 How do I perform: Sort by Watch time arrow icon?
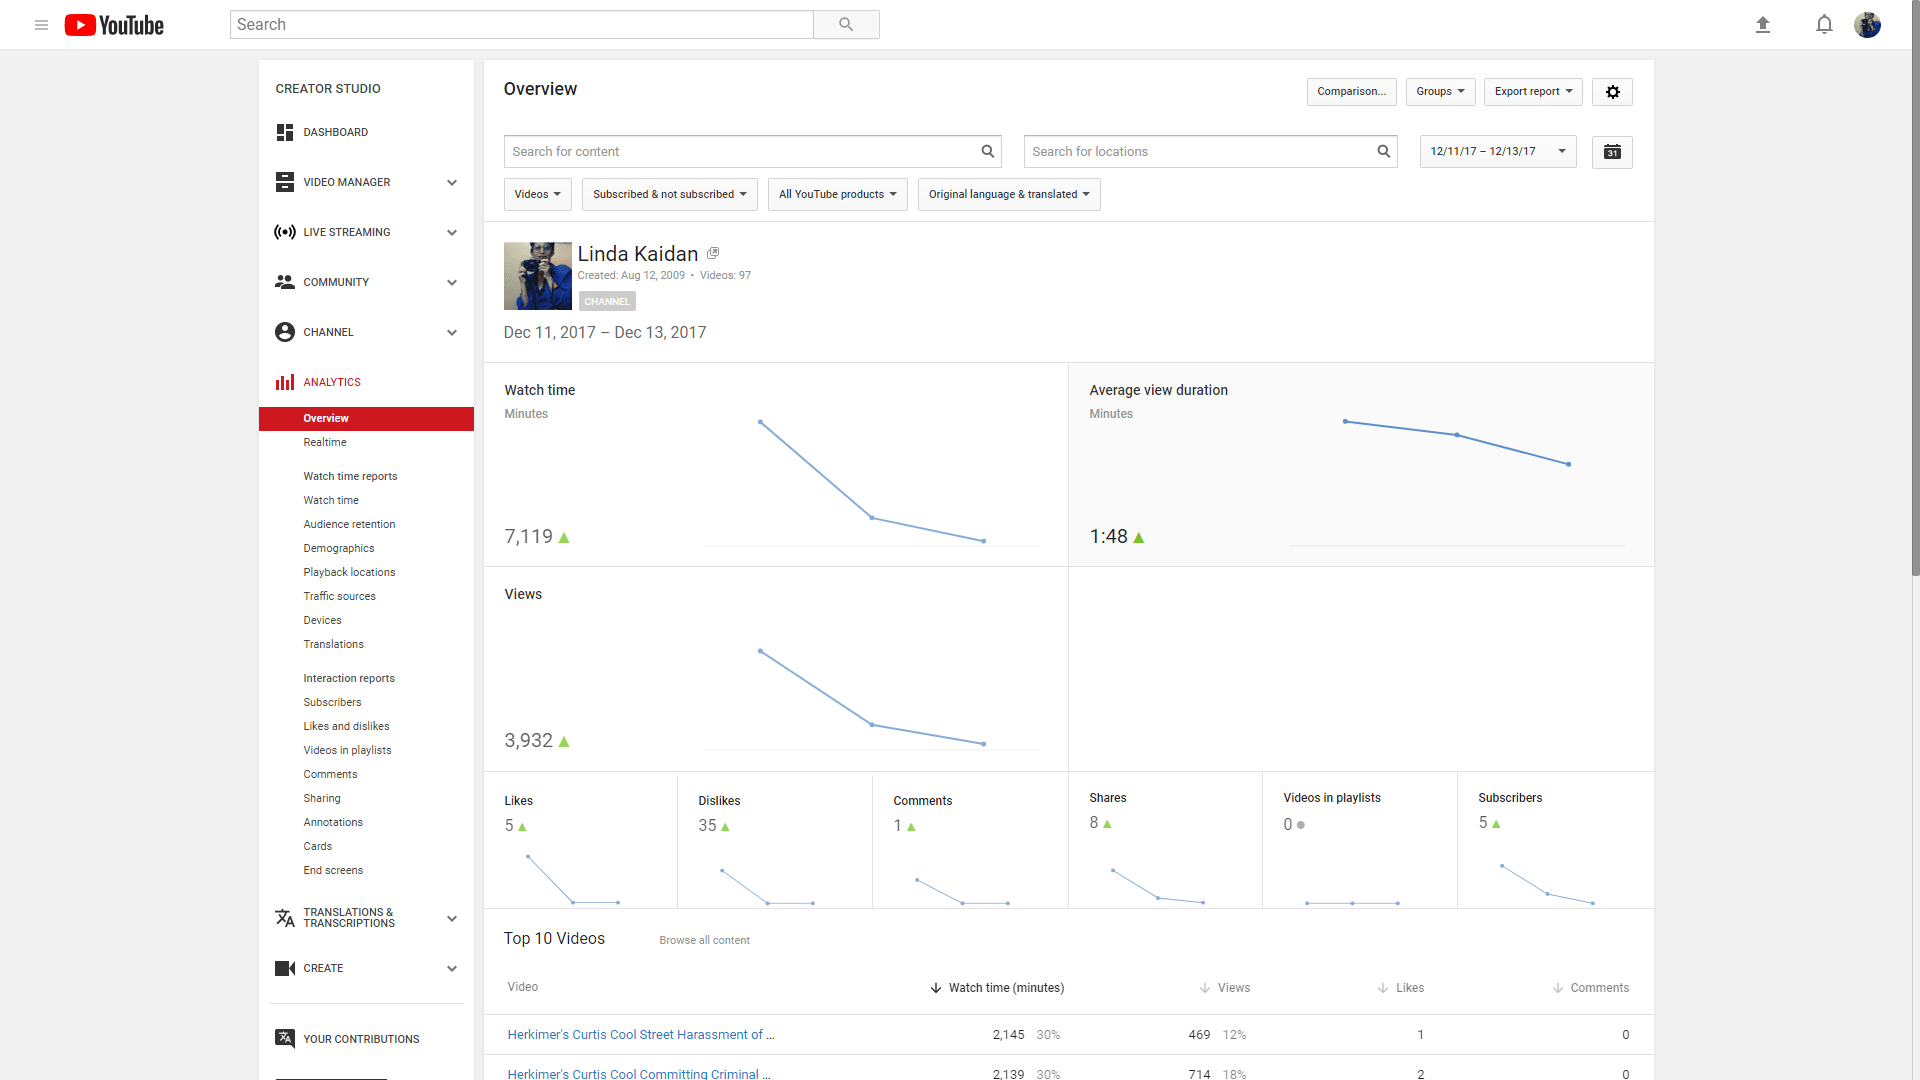pos(936,988)
